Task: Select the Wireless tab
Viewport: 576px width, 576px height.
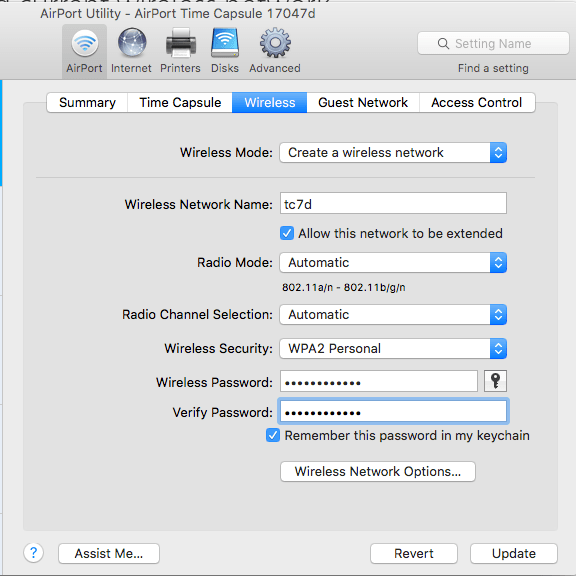Action: click(x=270, y=102)
